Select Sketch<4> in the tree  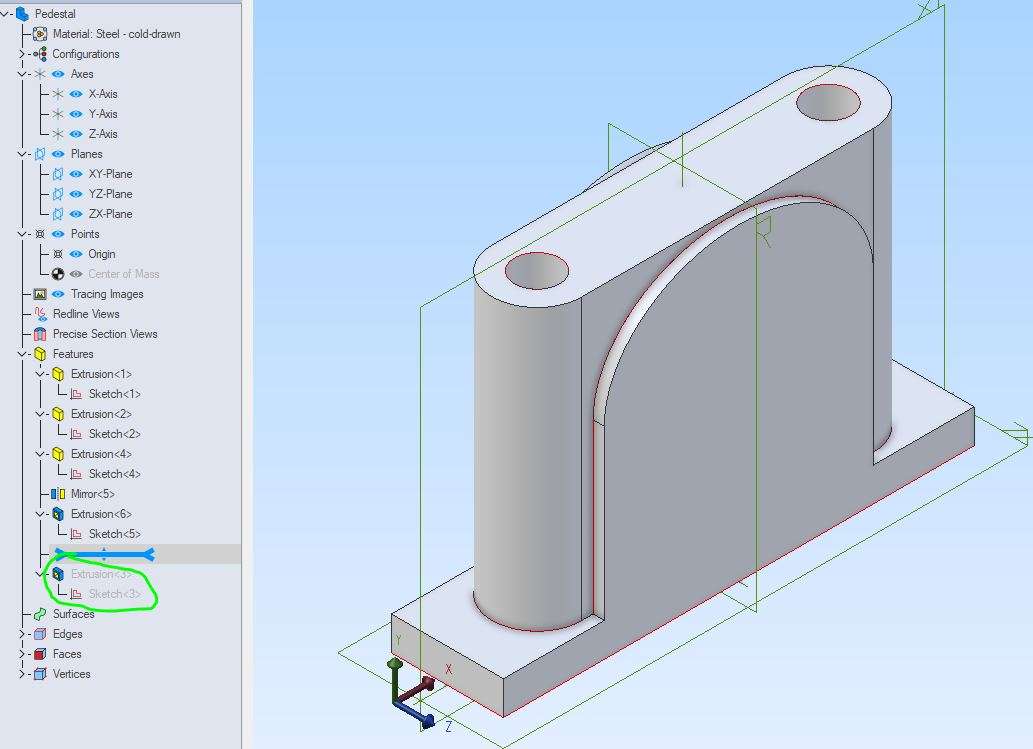click(115, 474)
